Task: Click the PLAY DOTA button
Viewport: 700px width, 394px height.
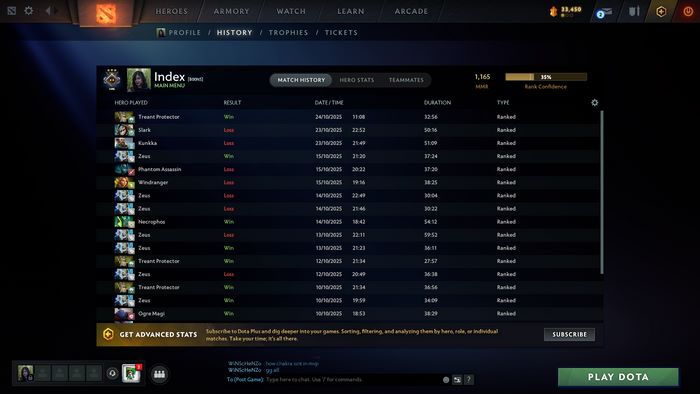Action: 618,377
